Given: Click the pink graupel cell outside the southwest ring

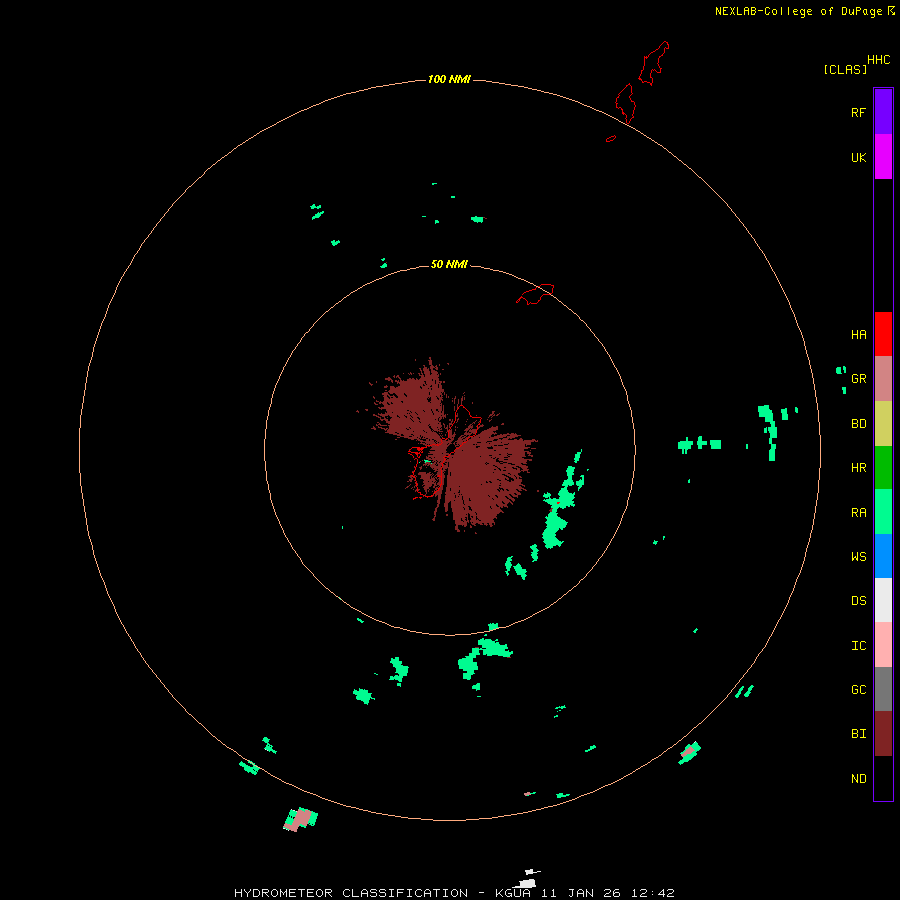Looking at the screenshot, I should point(300,818).
